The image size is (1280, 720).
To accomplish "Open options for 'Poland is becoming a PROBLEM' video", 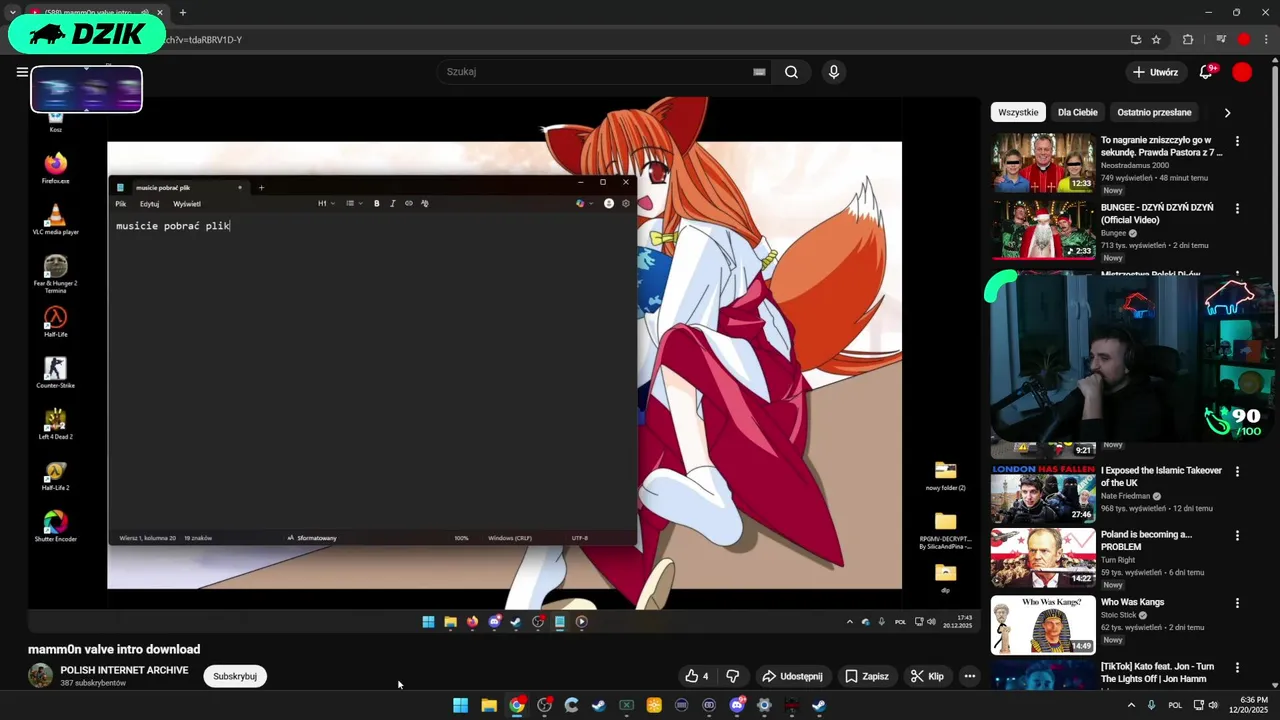I will click(1237, 535).
